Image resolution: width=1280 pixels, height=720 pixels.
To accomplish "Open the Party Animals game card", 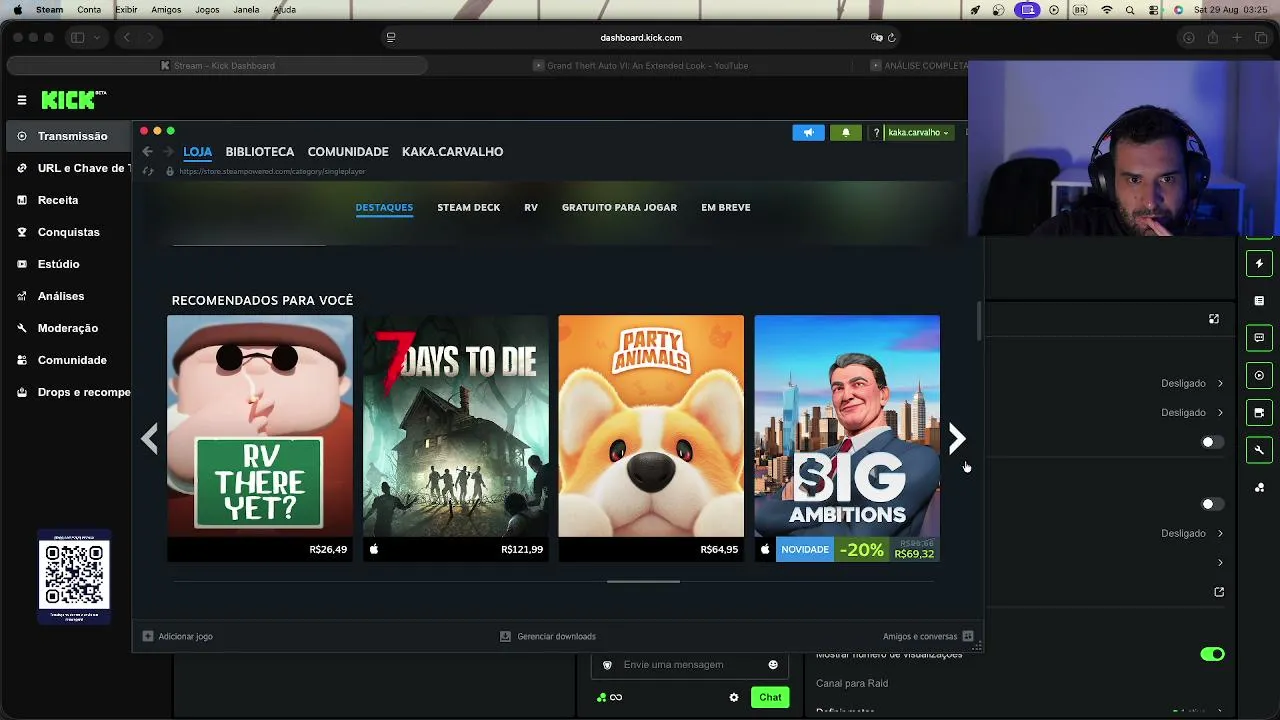I will (x=651, y=438).
